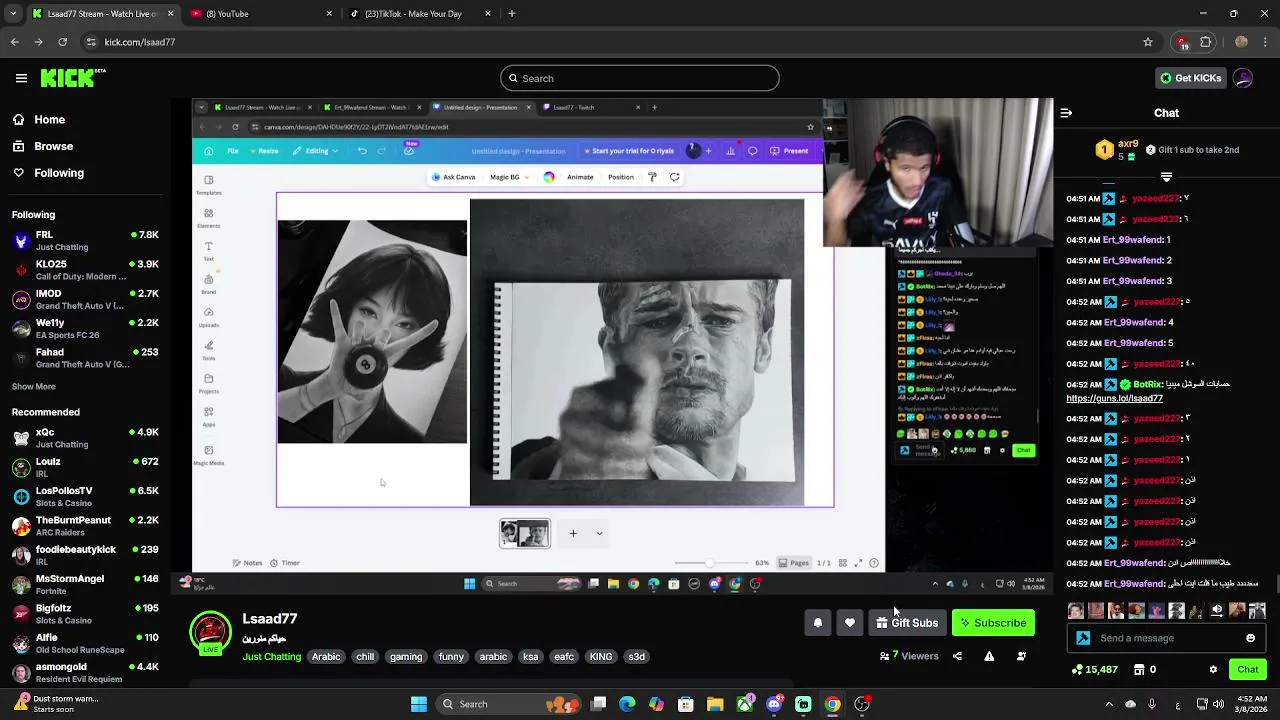Open Chrome tab search dropdown
This screenshot has width=1280, height=720.
point(12,14)
